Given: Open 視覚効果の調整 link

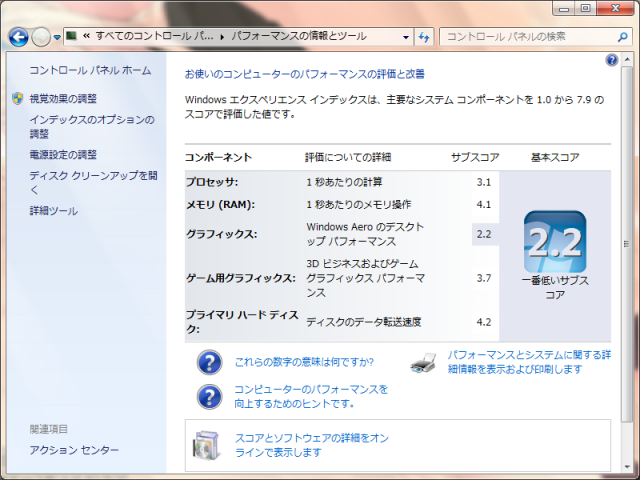Looking at the screenshot, I should 63,98.
